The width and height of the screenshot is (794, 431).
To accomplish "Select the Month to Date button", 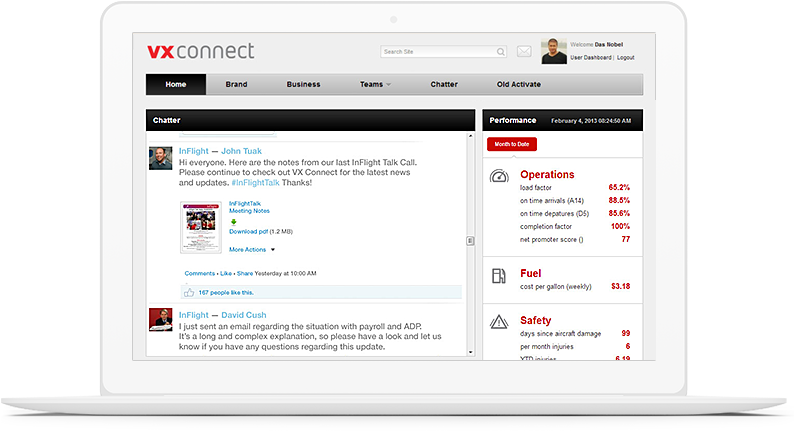I will point(512,144).
